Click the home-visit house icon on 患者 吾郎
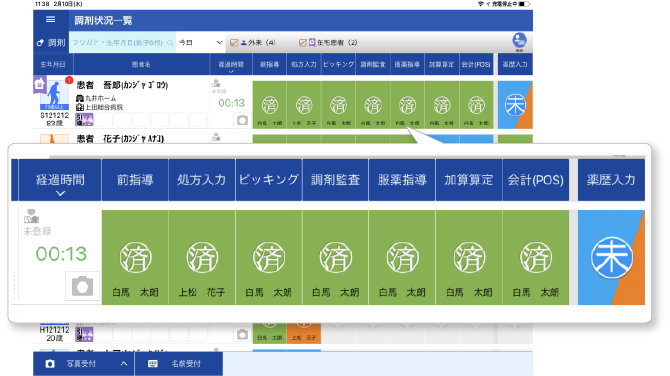670x376 pixels. click(39, 85)
